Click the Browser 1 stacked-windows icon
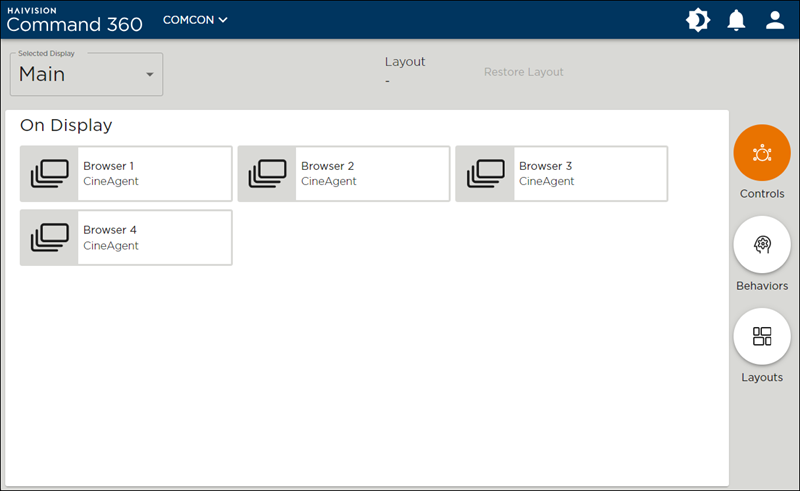Viewport: 800px width, 491px height. pos(50,174)
